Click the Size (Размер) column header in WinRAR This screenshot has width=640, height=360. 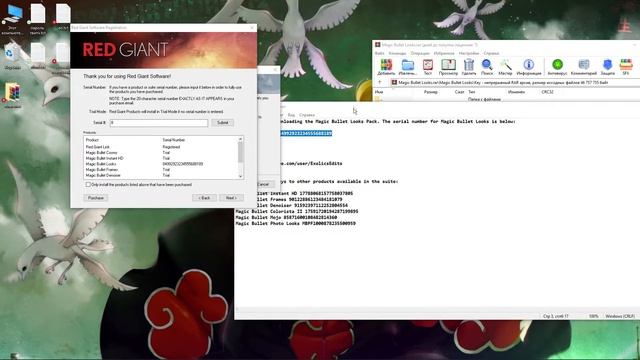tap(431, 92)
